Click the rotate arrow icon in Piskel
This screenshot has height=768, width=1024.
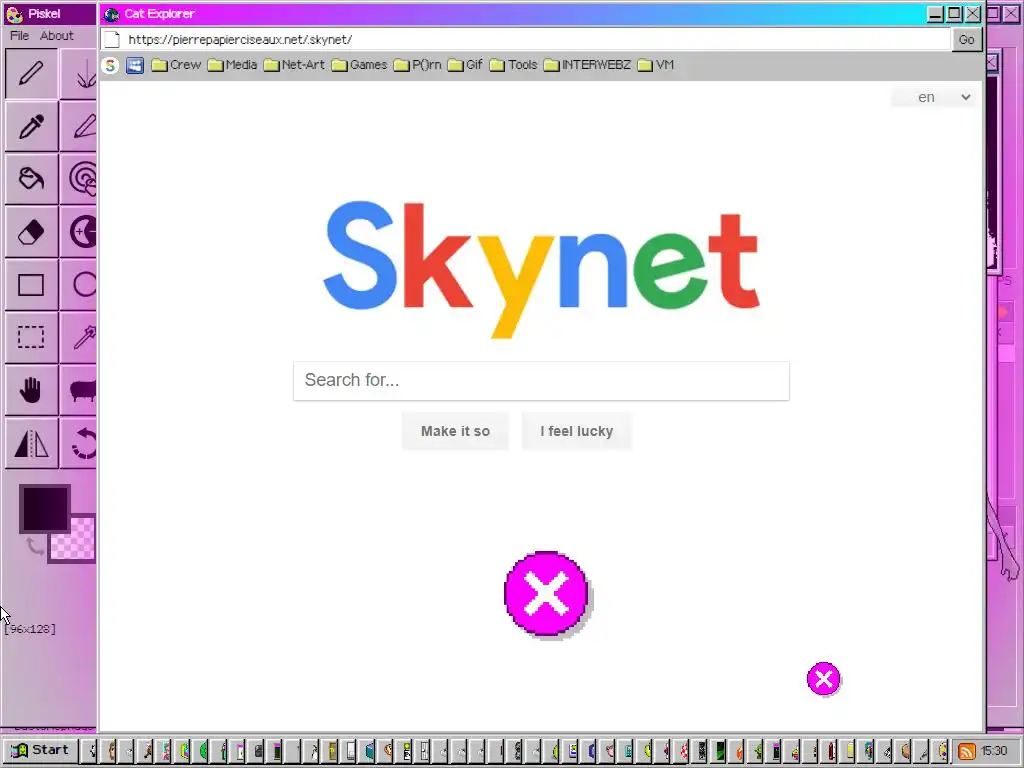(78, 444)
